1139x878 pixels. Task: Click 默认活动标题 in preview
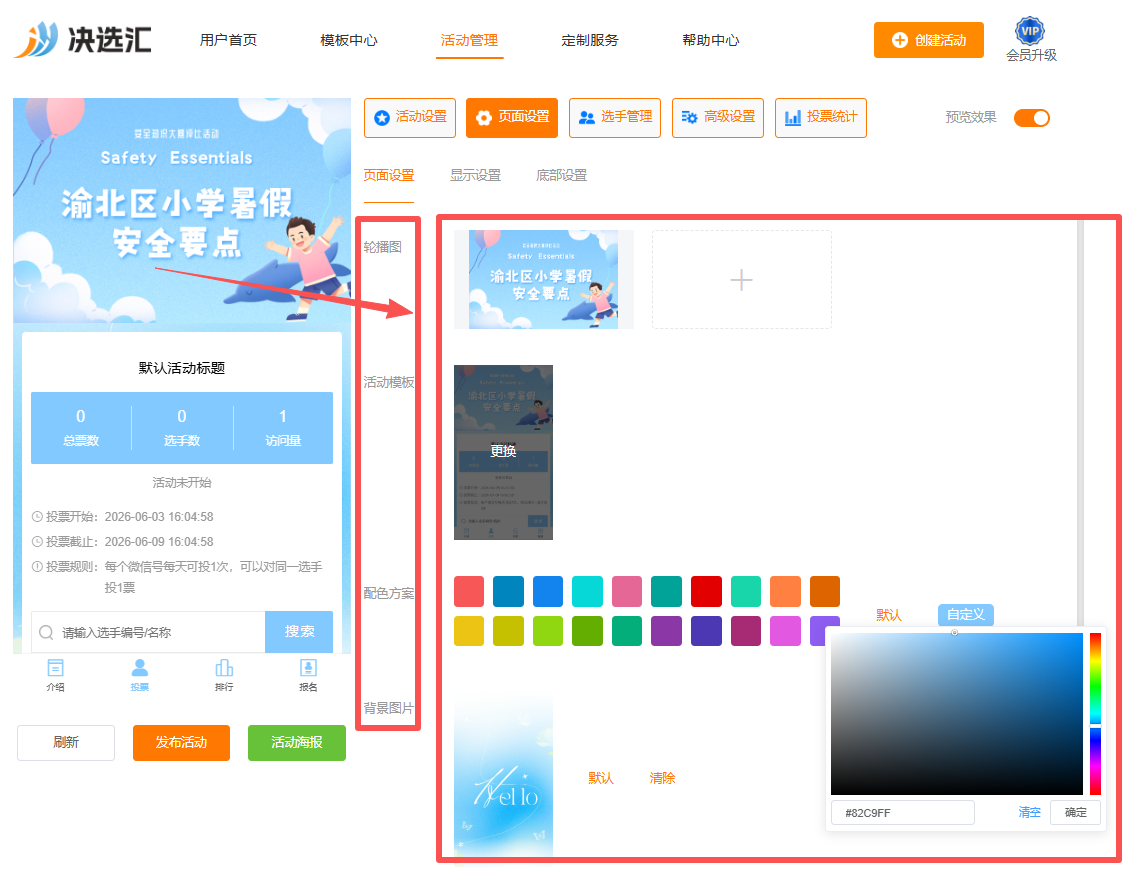182,368
